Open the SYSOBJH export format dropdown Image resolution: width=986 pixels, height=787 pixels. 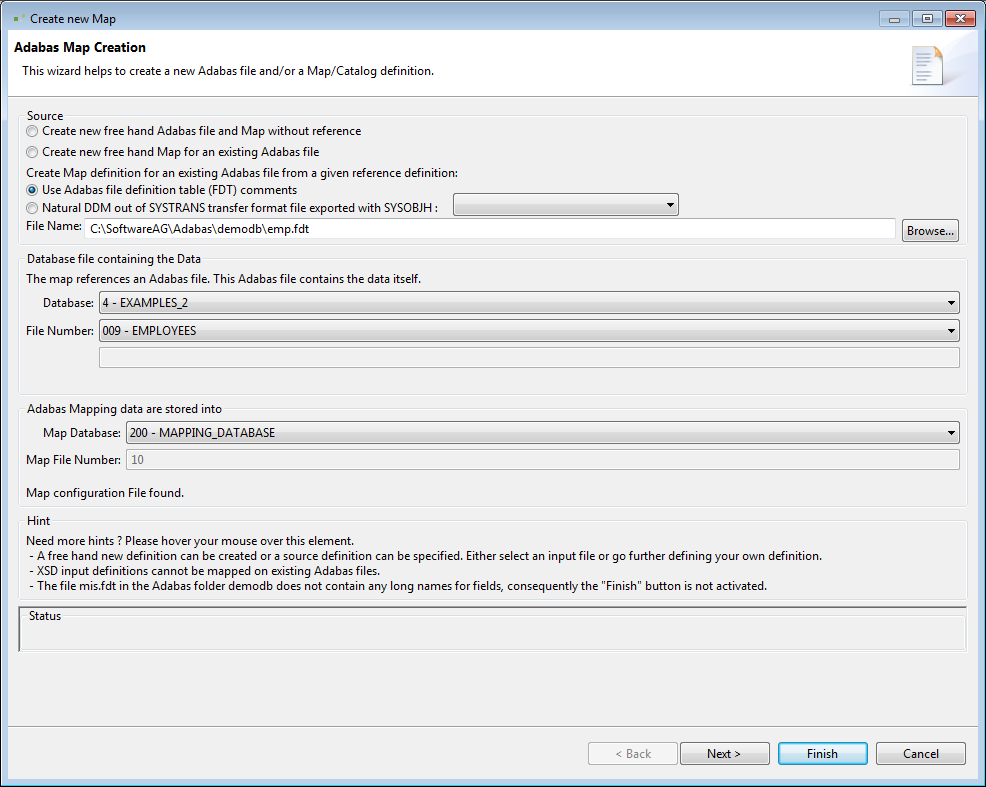566,205
